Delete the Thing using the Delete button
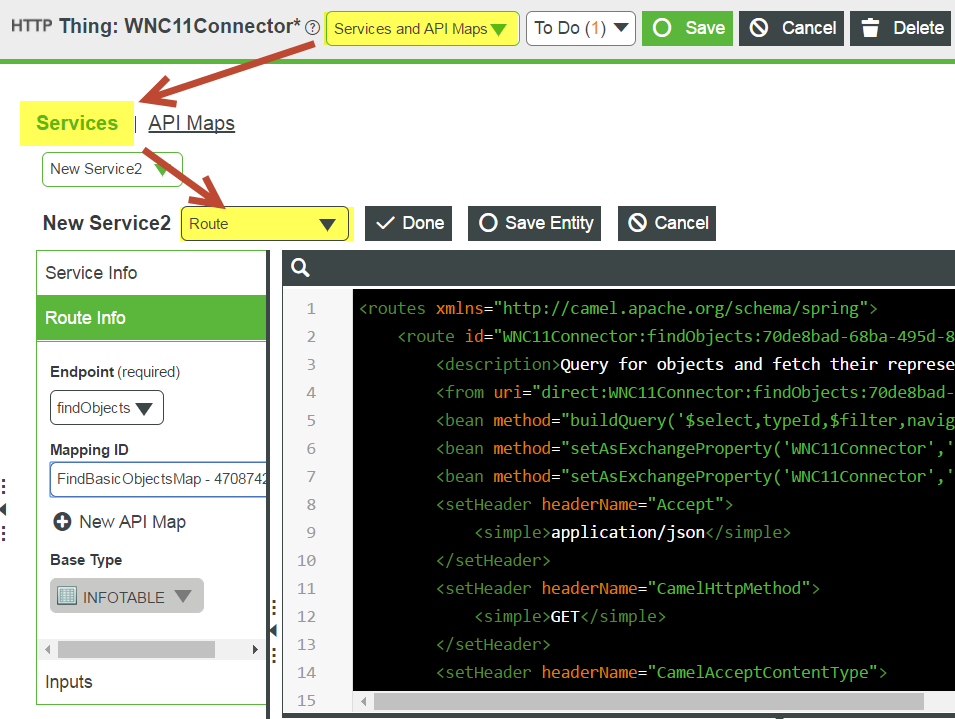Screen dimensions: 955x719 (x=902, y=28)
